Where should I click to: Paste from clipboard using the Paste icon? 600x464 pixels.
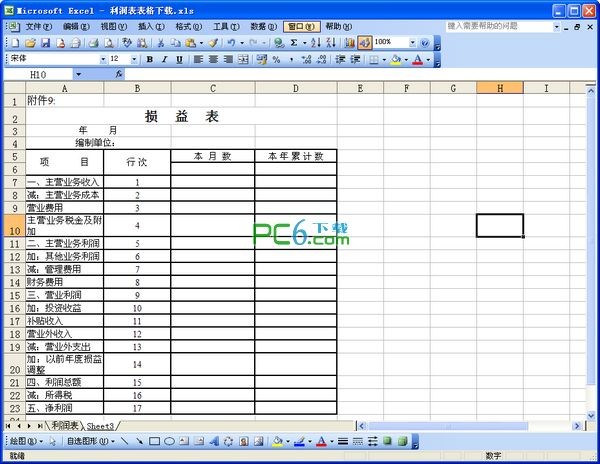pos(190,43)
